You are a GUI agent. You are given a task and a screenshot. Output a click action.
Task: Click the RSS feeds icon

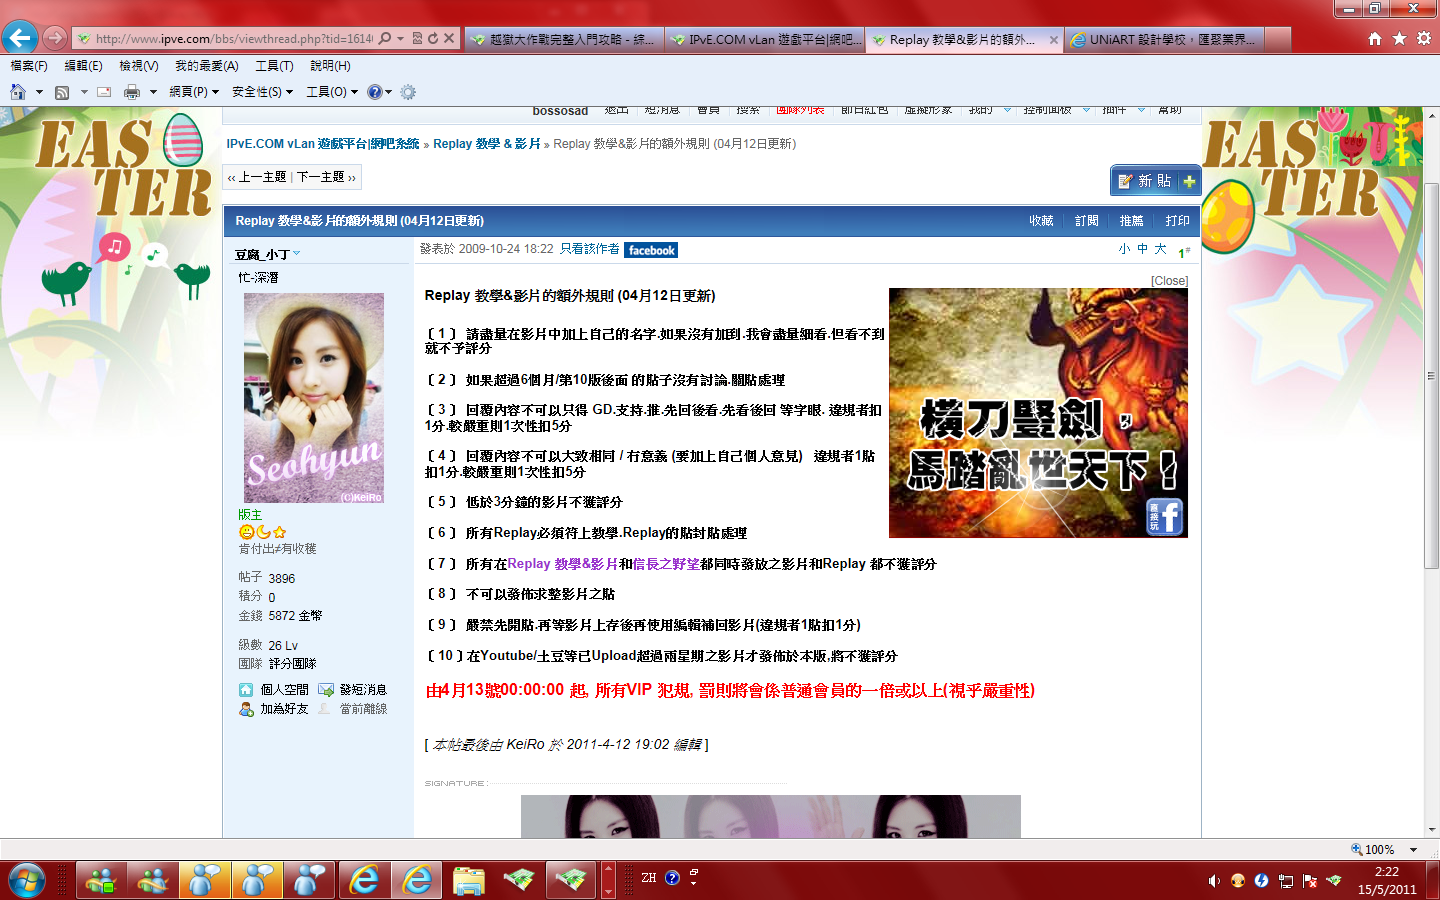coord(62,92)
